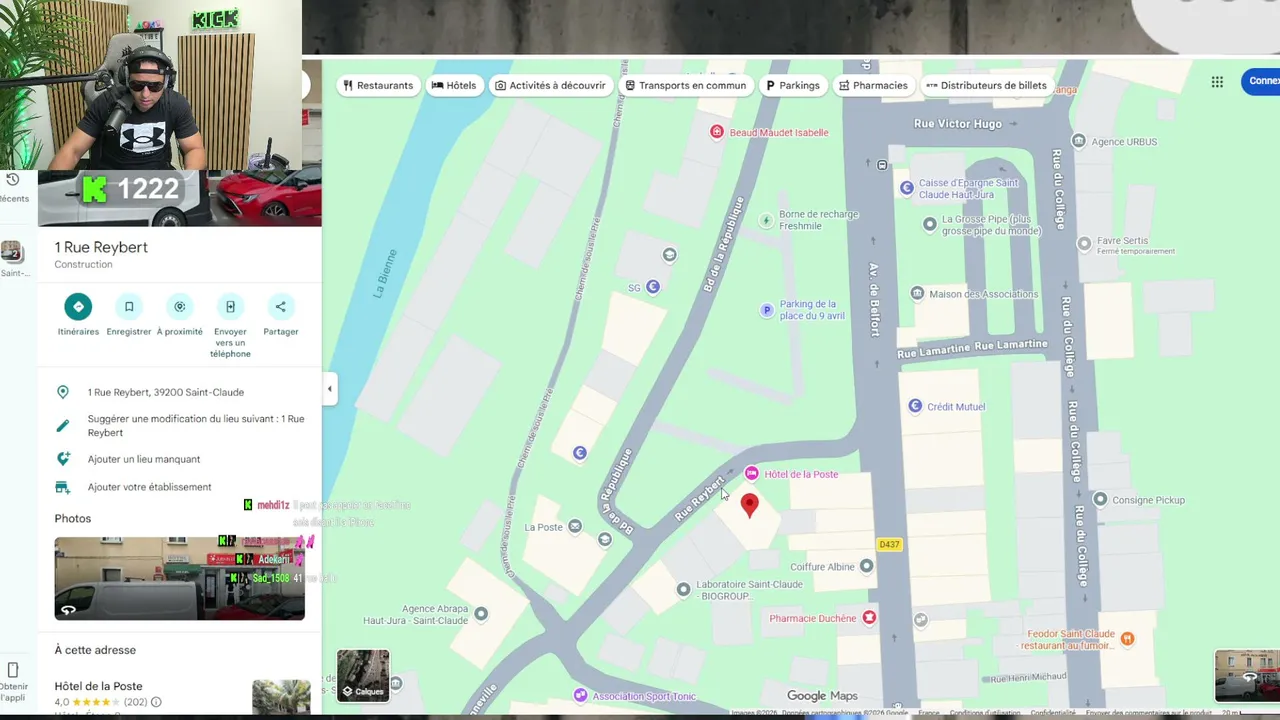Select Hôtel de la Poste map pin
This screenshot has width=1280, height=720.
pyautogui.click(x=751, y=473)
